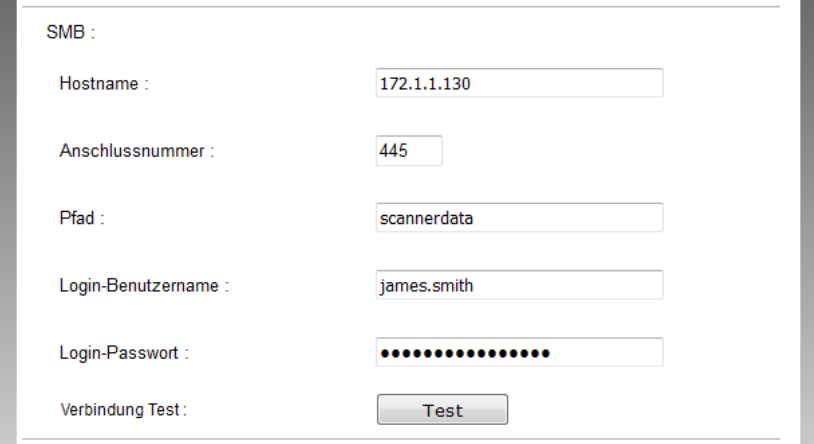Screen dimensions: 814x444
Task: Click the SMB section heading
Action: (70, 32)
